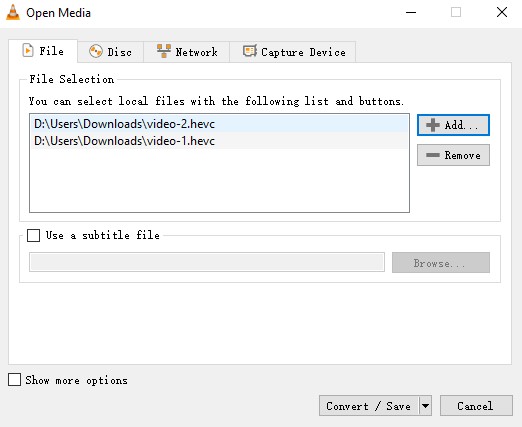
Task: Click the Browse... subtitle button
Action: pyautogui.click(x=441, y=263)
